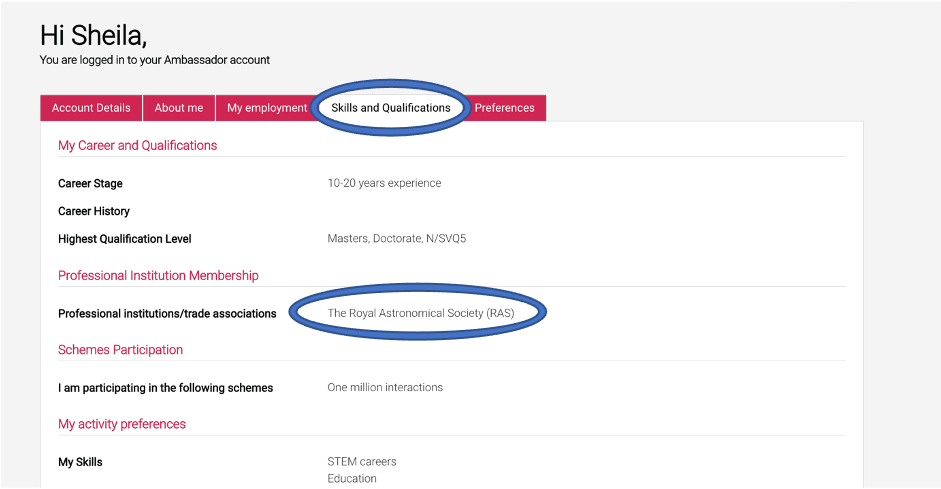Viewport: 941px width, 489px height.
Task: Select the My employment tab
Action: pos(266,108)
